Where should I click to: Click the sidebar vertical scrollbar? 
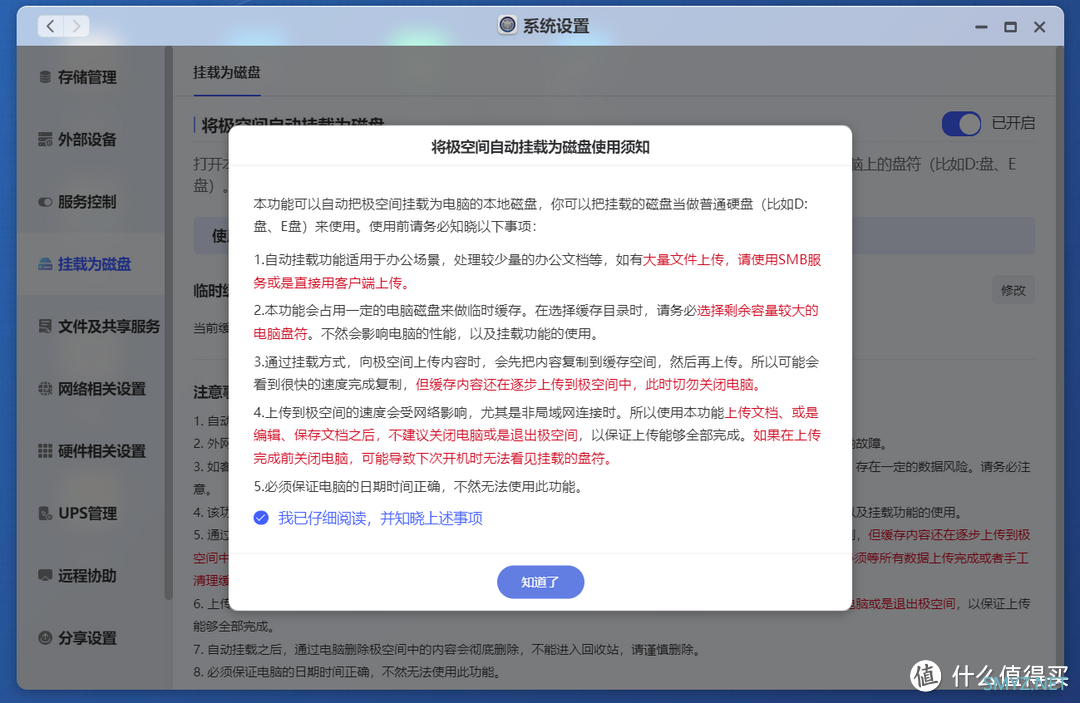168,324
